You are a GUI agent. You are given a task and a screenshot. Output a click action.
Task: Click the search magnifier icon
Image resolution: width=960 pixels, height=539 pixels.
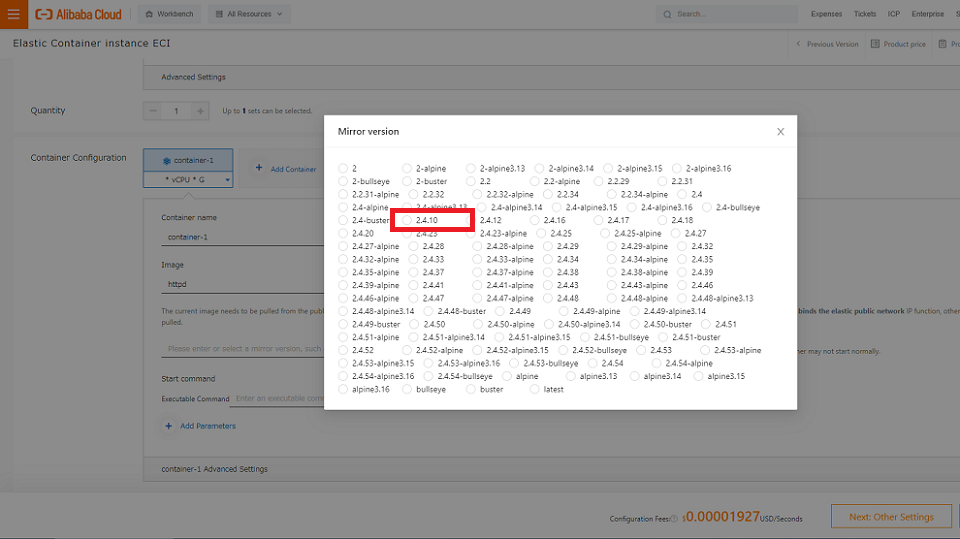click(668, 15)
